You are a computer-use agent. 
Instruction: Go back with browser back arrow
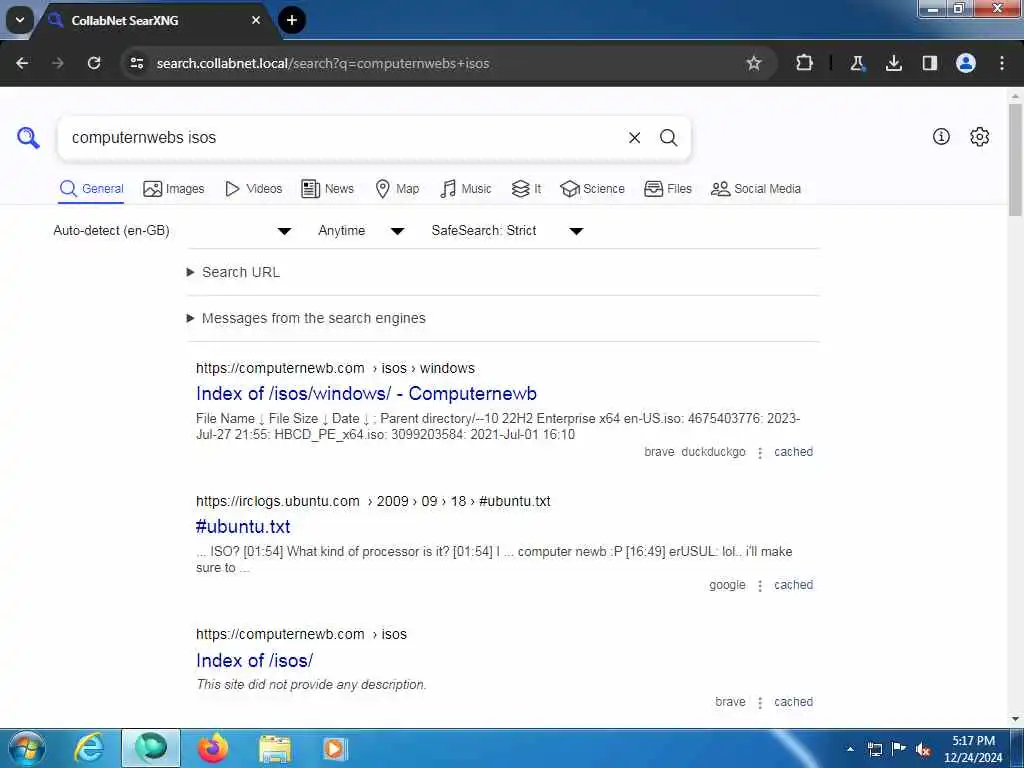[22, 63]
